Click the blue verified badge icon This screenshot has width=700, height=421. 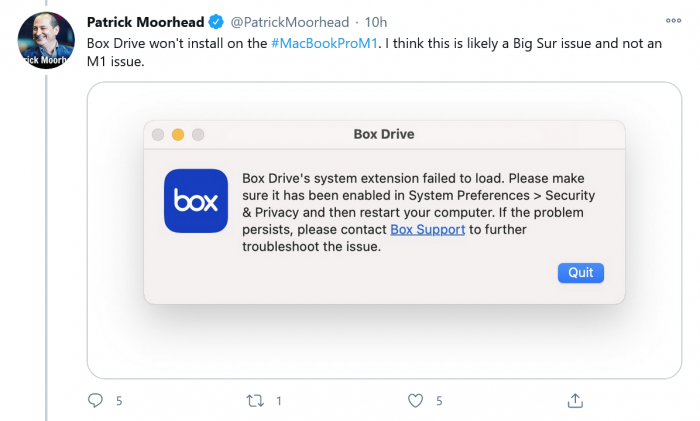coord(215,22)
